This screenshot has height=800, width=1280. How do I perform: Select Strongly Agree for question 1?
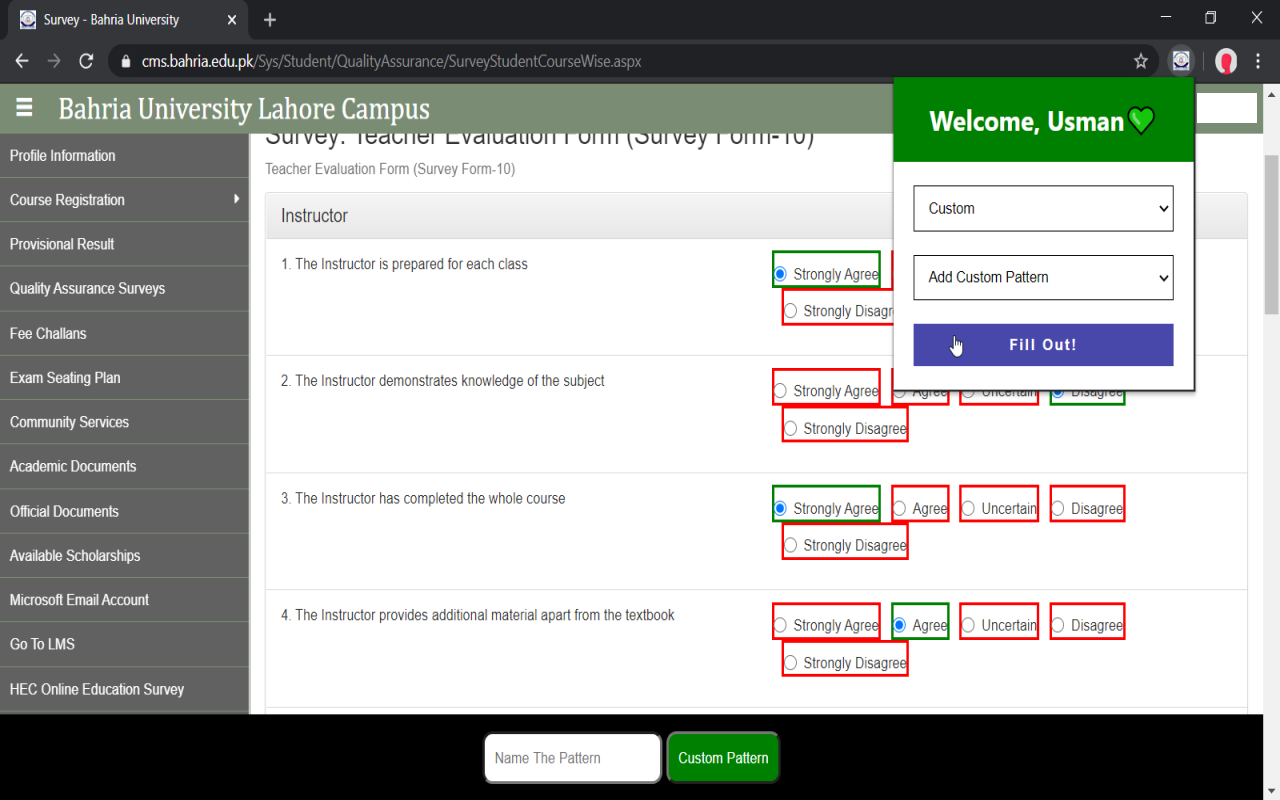pos(780,274)
